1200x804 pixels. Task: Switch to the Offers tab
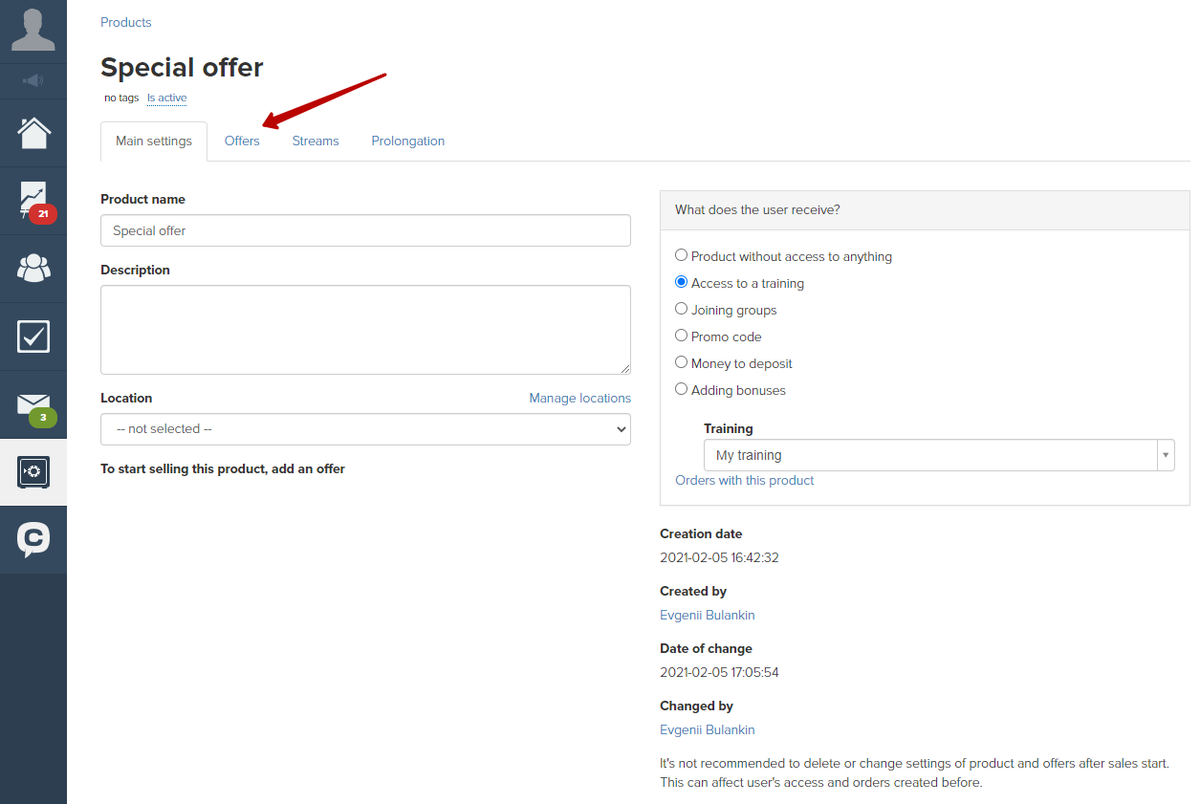242,141
